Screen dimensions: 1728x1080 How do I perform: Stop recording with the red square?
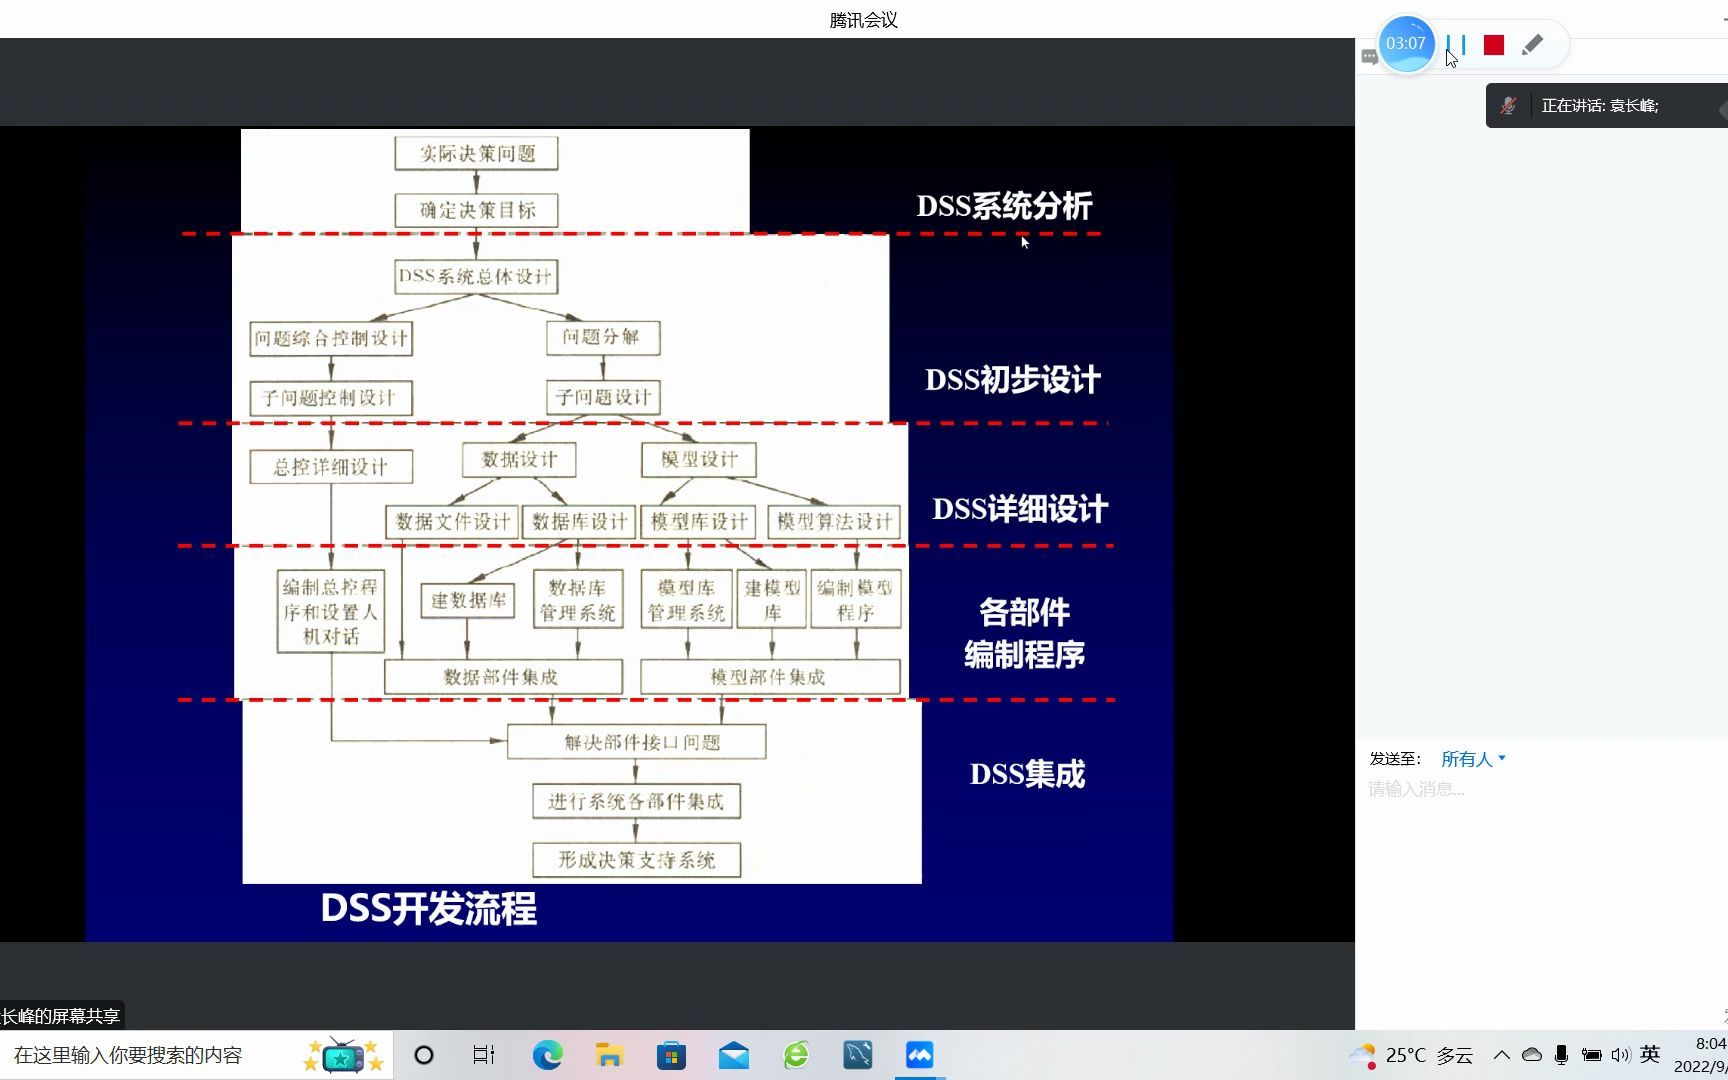point(1494,45)
